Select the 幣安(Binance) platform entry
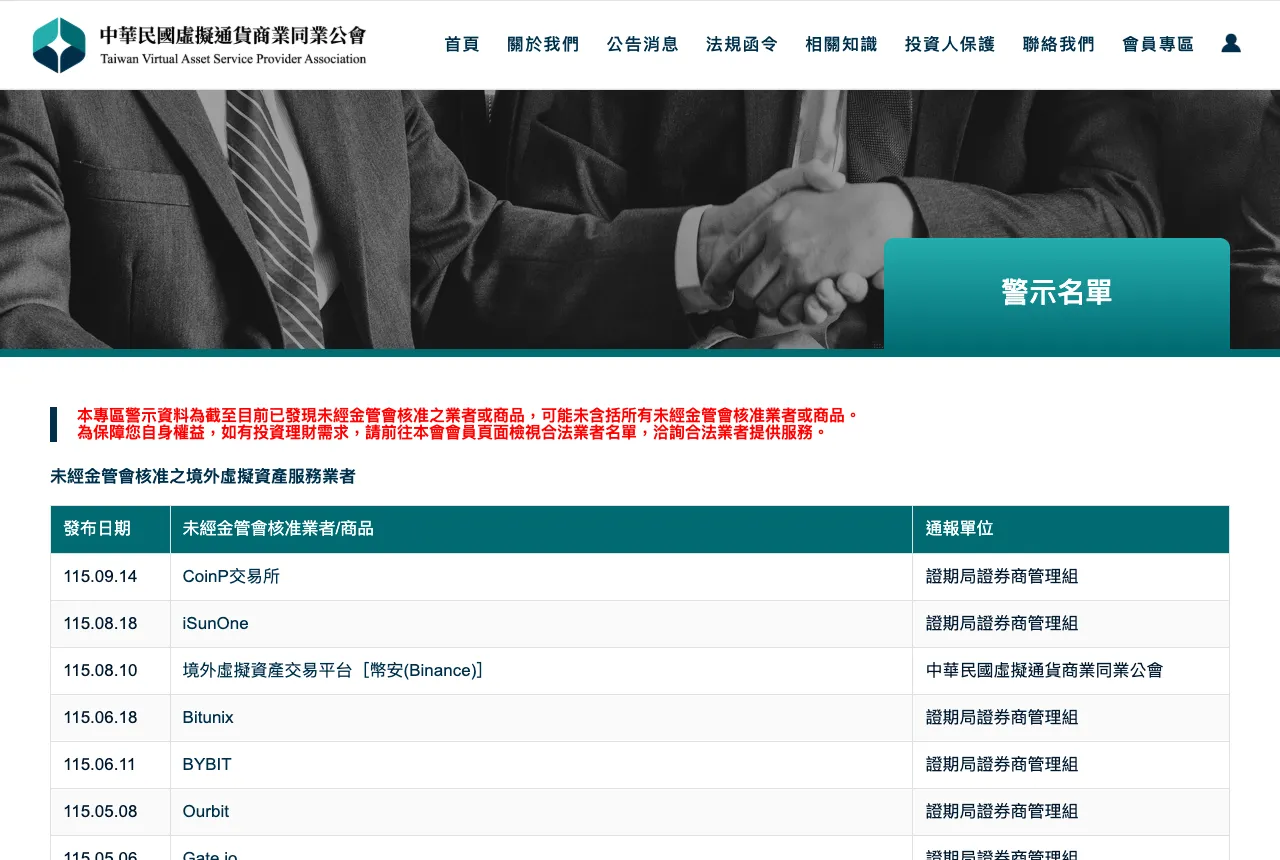The image size is (1280, 860). 333,670
